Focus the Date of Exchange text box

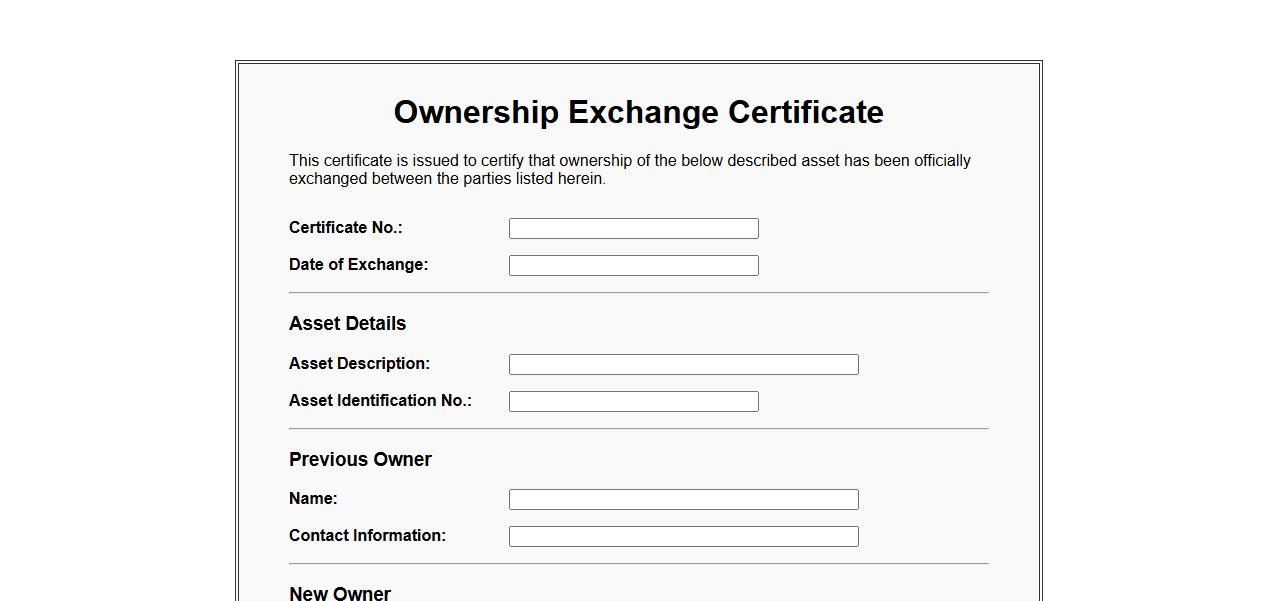point(633,265)
